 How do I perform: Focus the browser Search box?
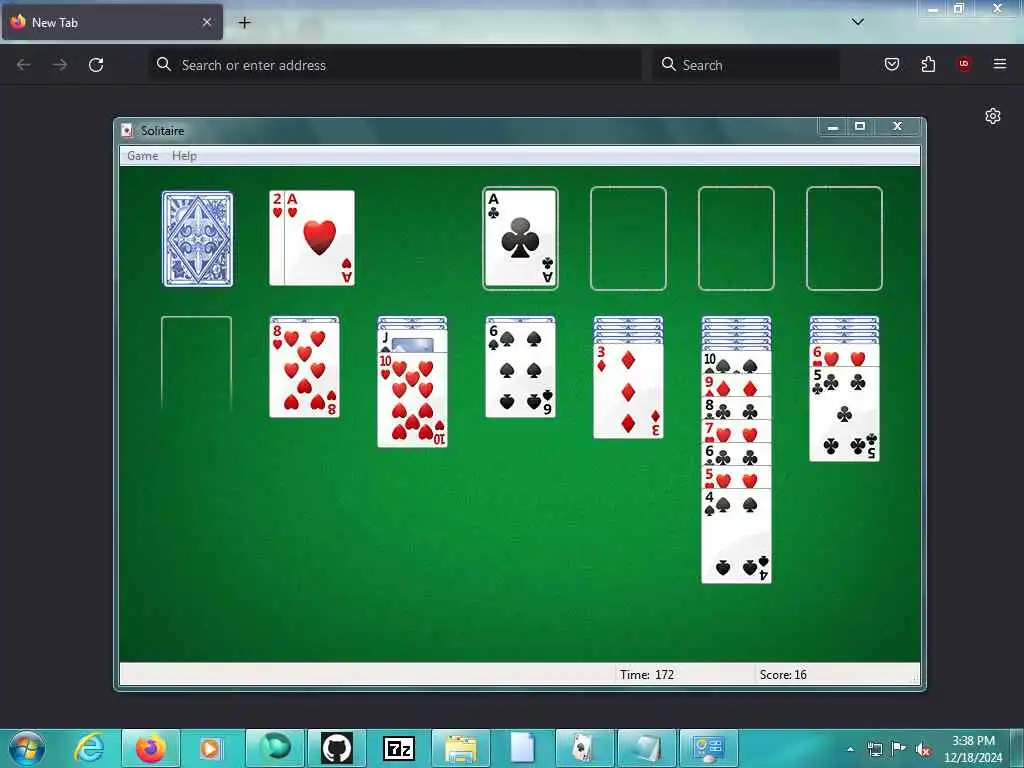746,65
